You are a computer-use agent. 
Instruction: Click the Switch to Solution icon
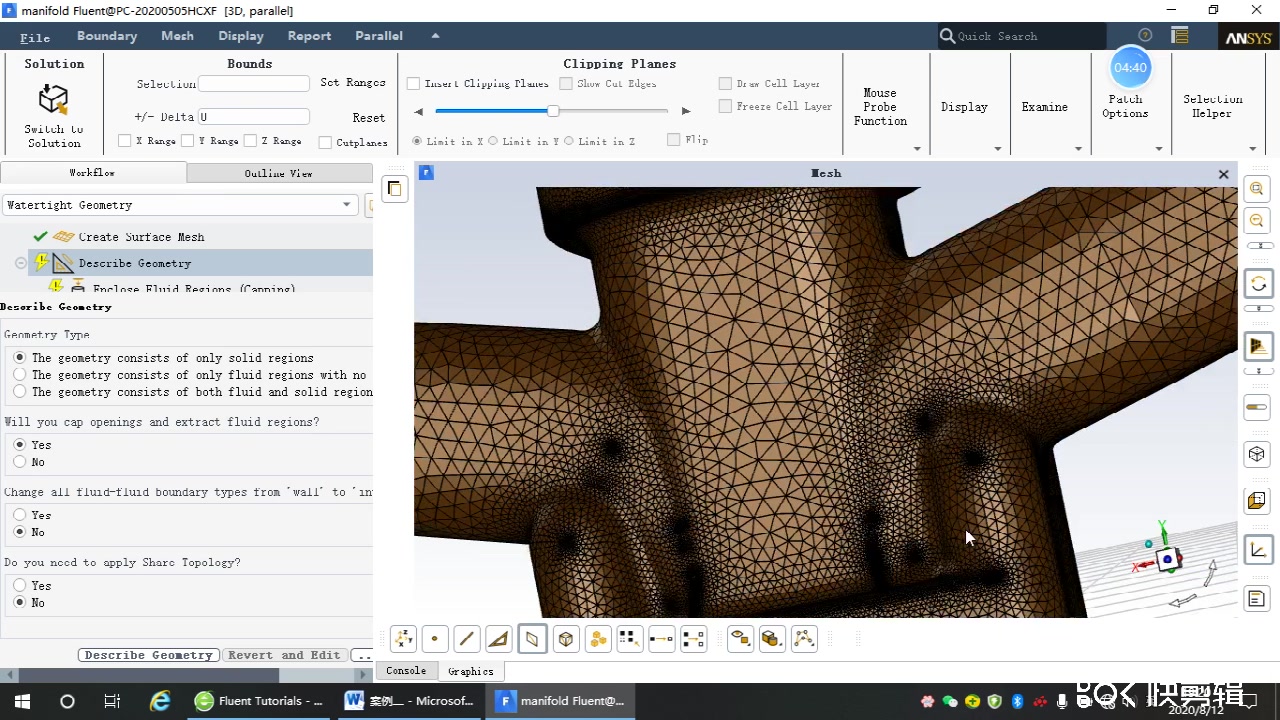pos(53,100)
